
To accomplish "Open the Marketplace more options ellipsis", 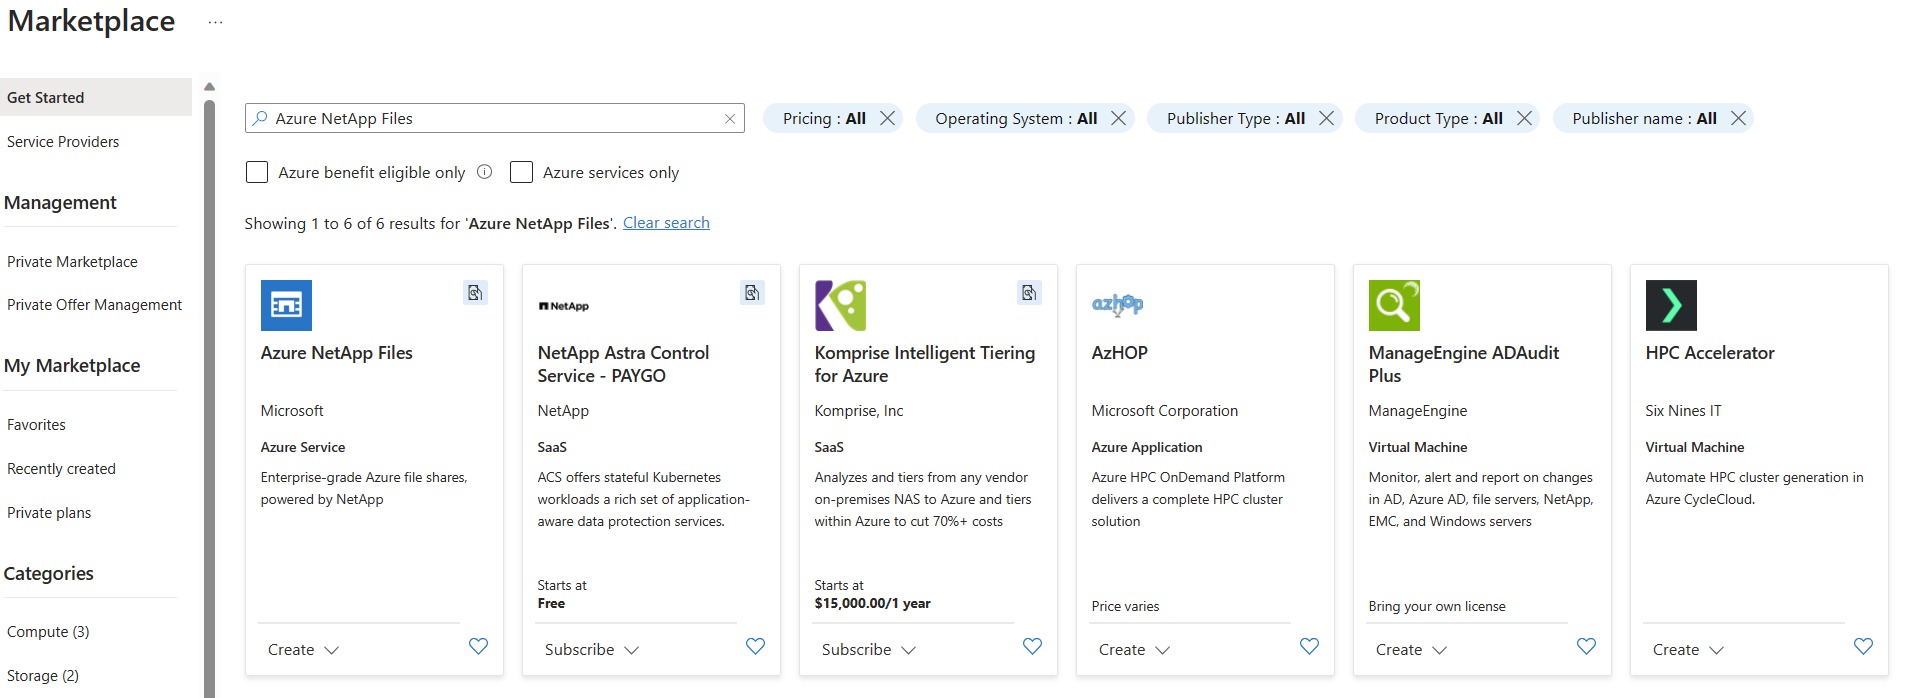I will pos(215,22).
